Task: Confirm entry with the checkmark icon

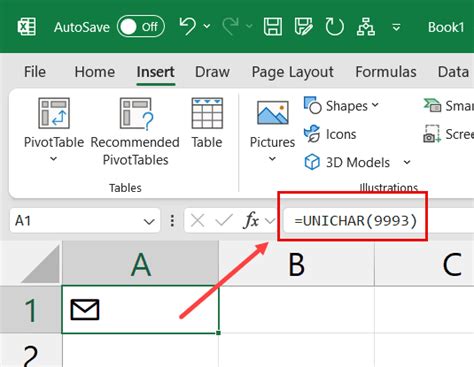Action: (224, 220)
